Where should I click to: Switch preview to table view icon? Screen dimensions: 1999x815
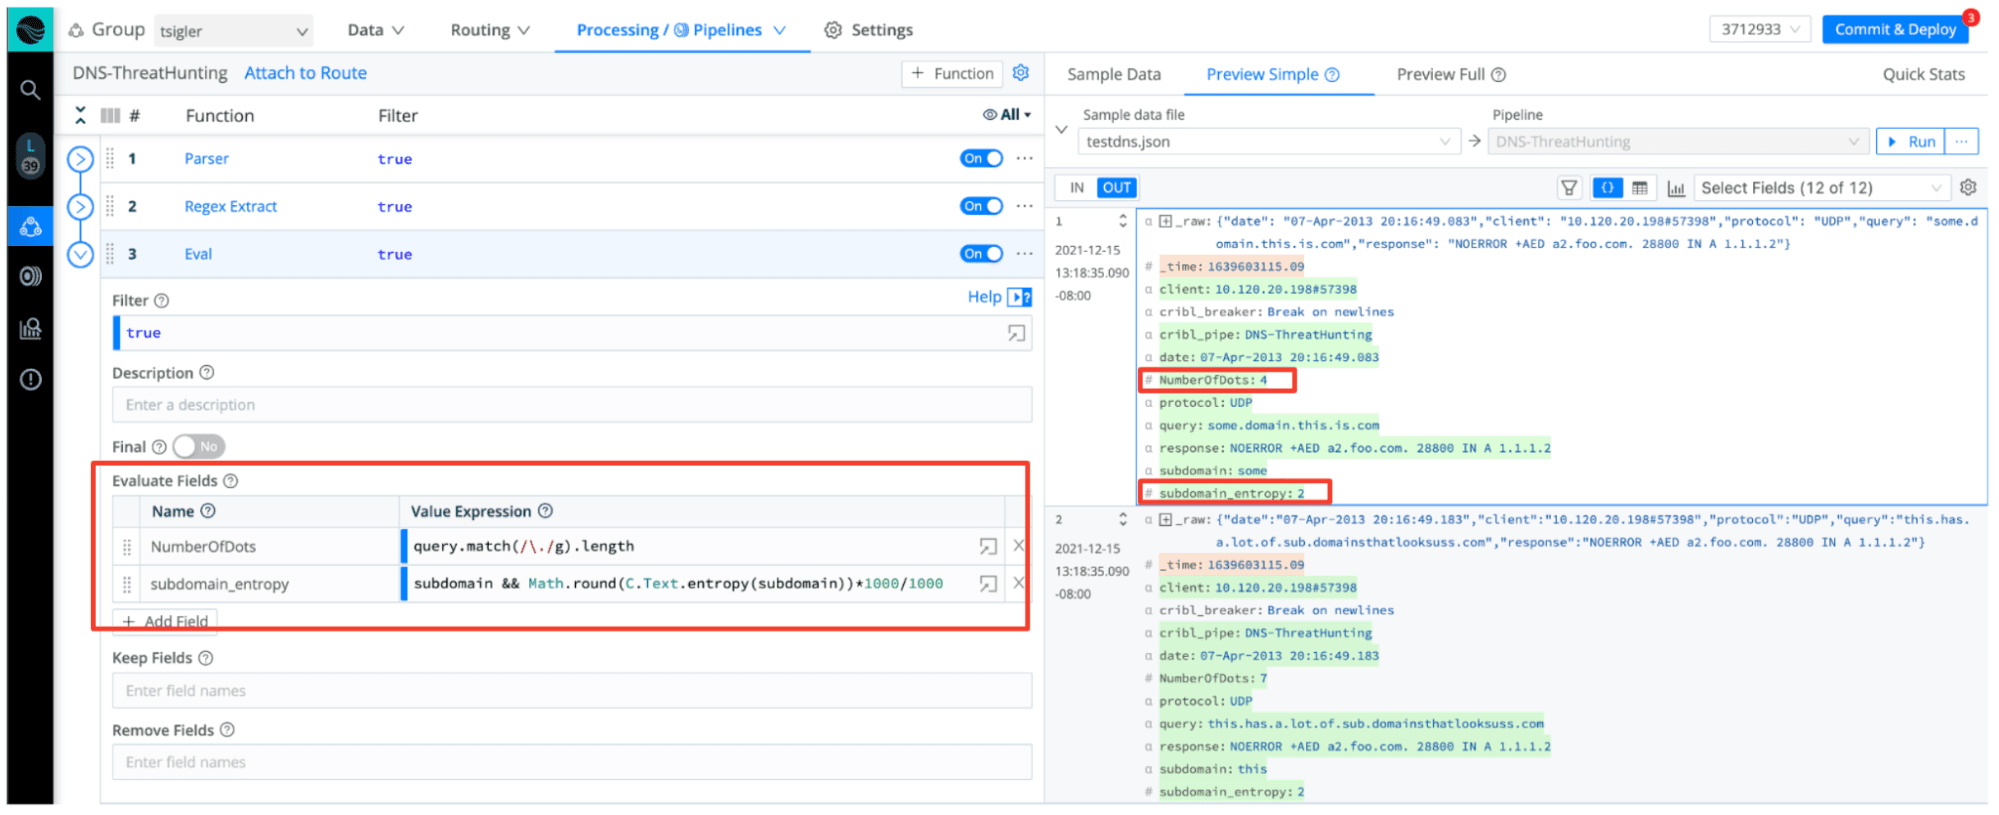(1640, 188)
